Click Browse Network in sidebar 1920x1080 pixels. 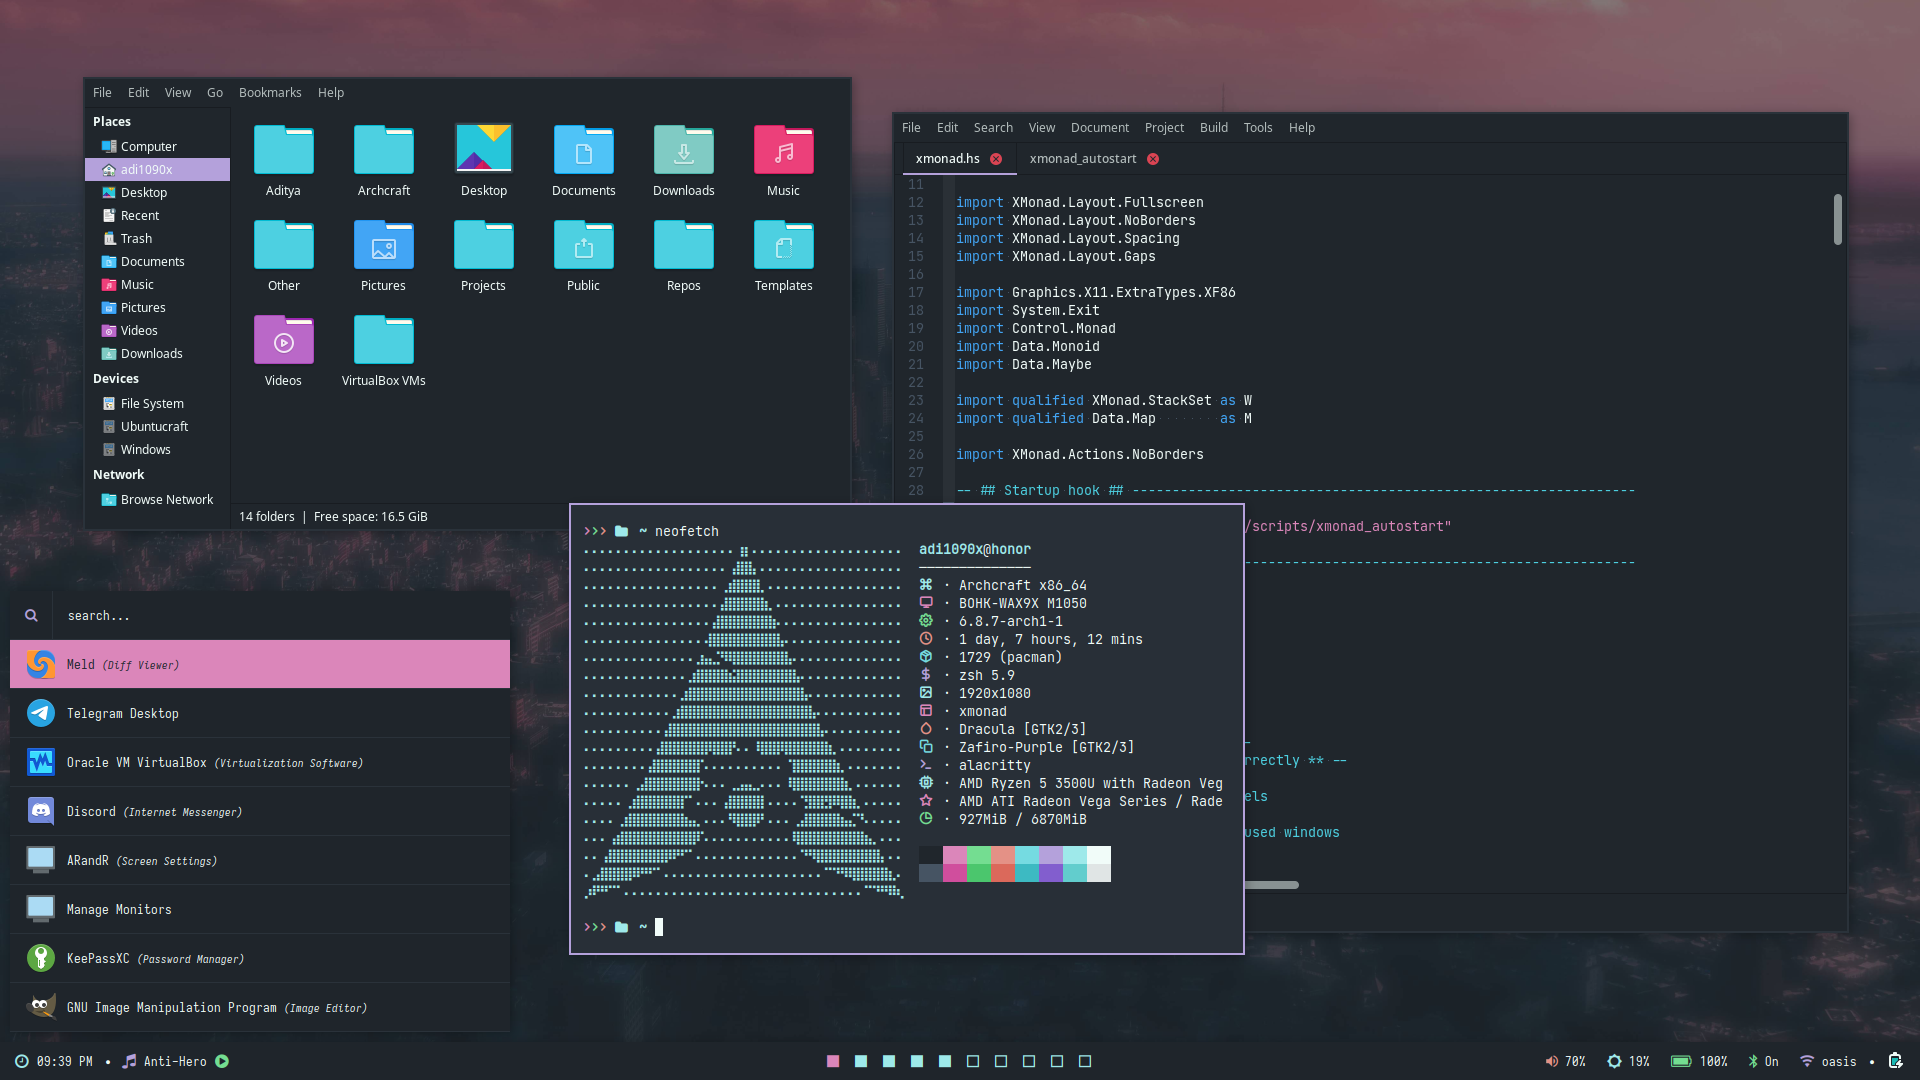(x=166, y=499)
